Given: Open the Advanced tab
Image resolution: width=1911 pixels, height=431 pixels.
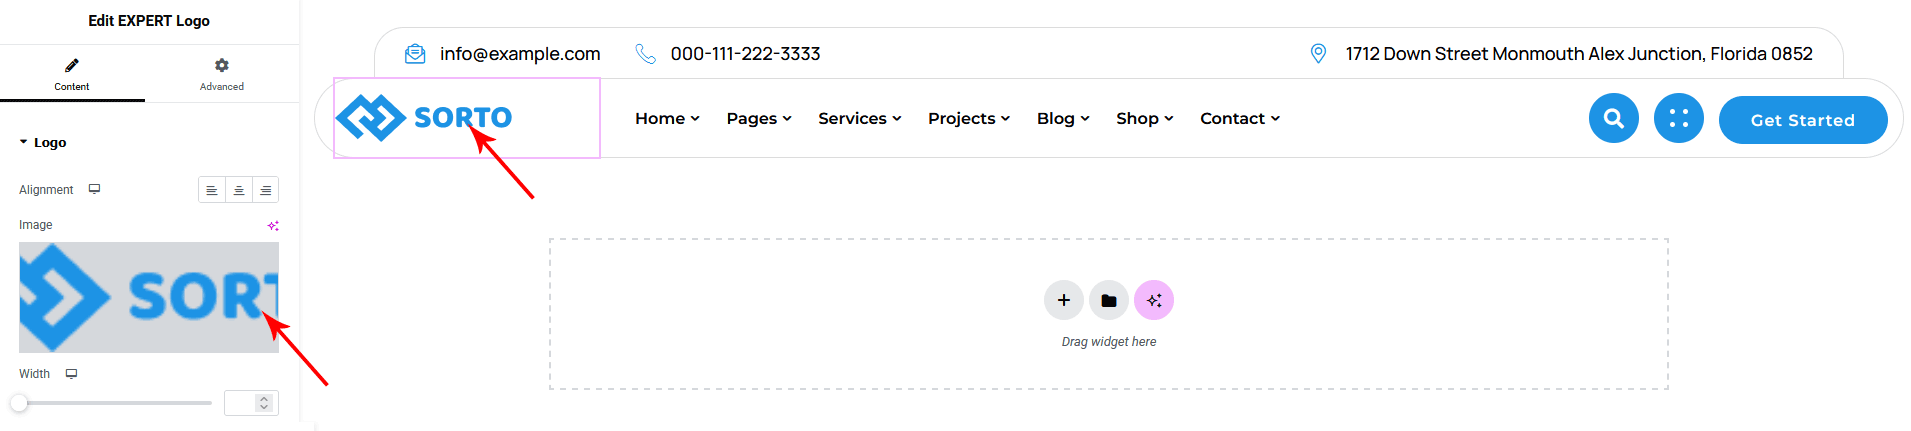Looking at the screenshot, I should 221,74.
